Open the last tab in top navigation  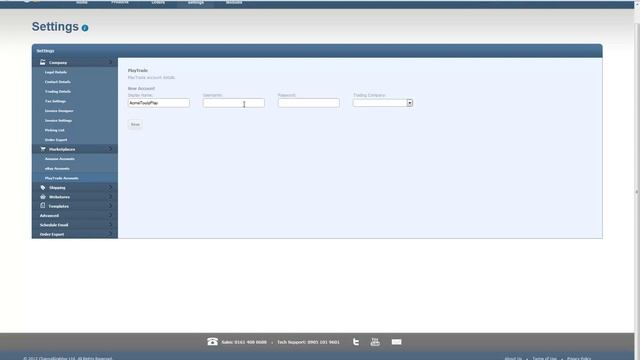pos(234,2)
